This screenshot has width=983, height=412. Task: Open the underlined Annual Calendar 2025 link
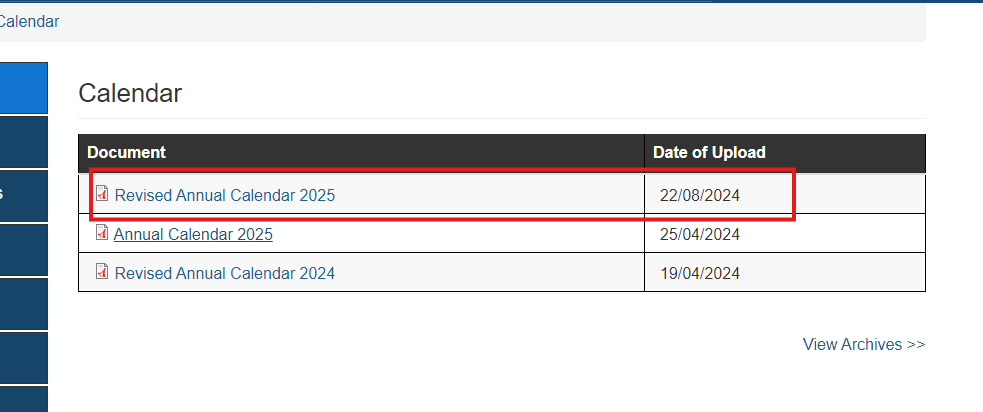coord(193,235)
